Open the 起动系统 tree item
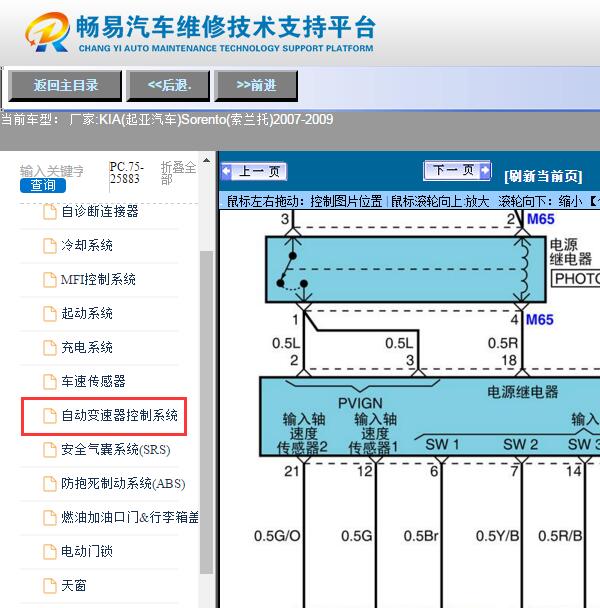Image resolution: width=600 pixels, height=608 pixels. [x=87, y=313]
